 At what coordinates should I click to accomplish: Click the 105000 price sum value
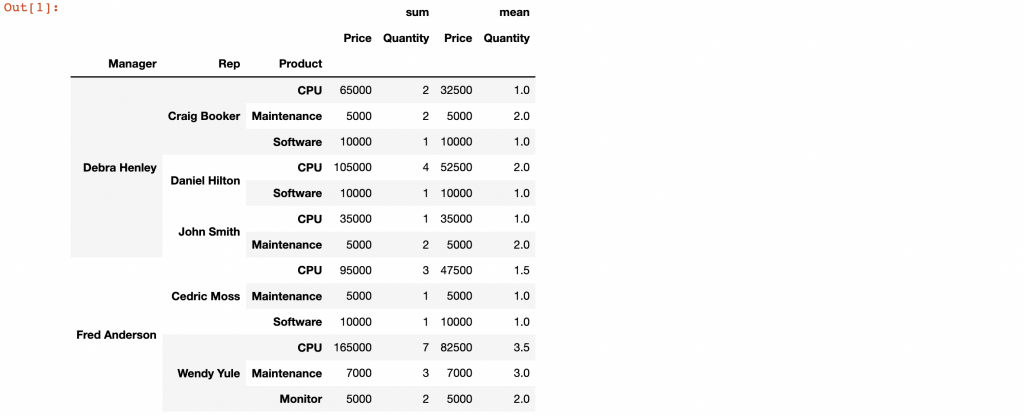(x=353, y=167)
